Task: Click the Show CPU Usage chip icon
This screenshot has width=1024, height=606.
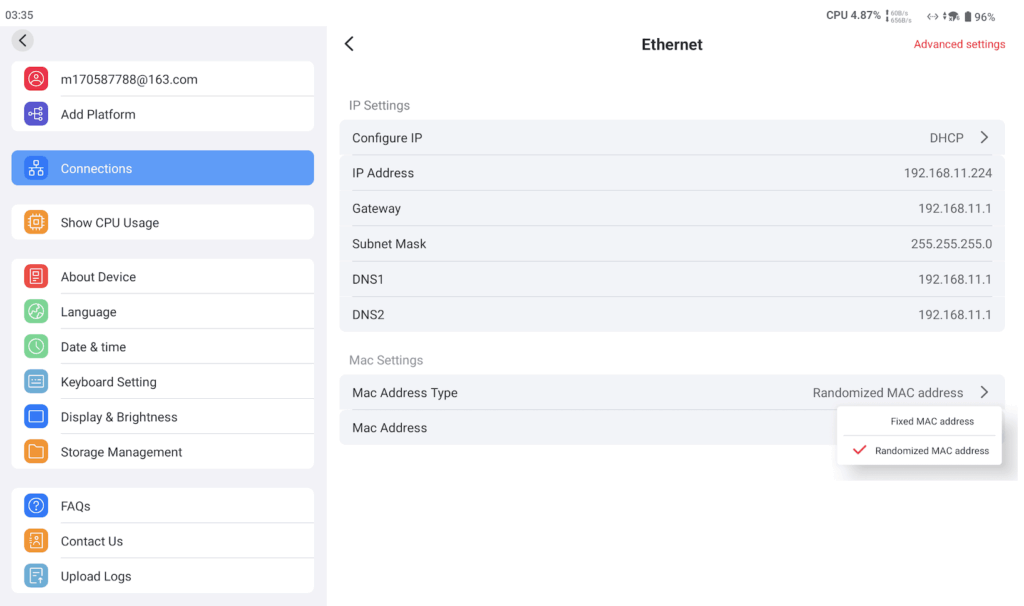Action: point(36,223)
